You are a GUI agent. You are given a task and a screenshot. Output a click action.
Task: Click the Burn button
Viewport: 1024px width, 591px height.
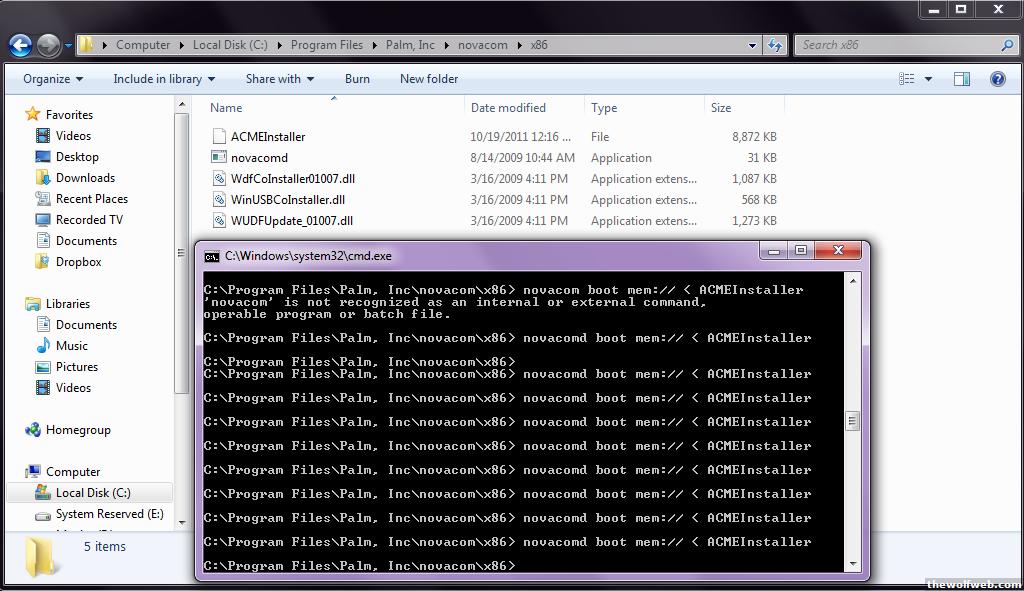pyautogui.click(x=357, y=79)
